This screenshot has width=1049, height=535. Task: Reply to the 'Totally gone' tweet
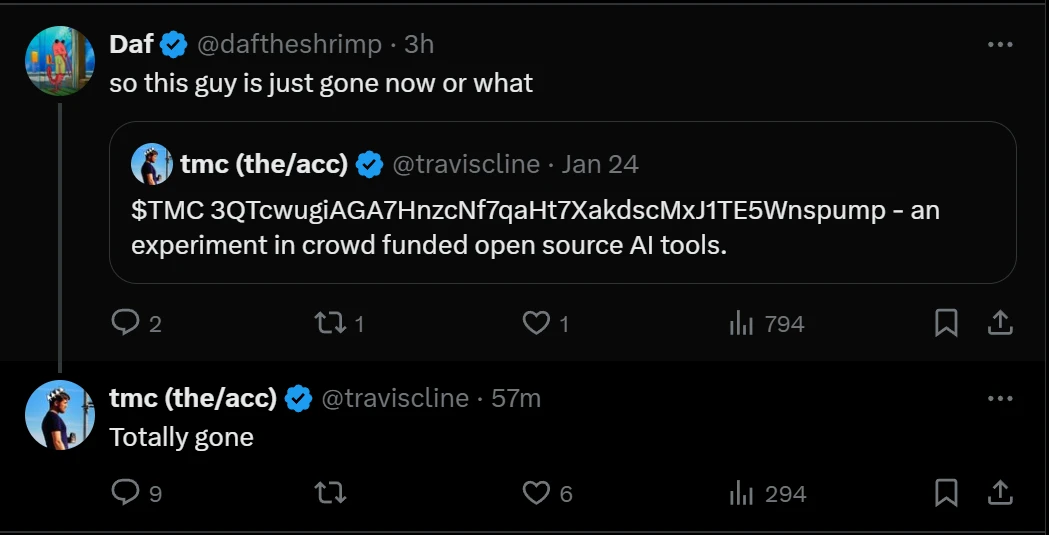pyautogui.click(x=125, y=493)
